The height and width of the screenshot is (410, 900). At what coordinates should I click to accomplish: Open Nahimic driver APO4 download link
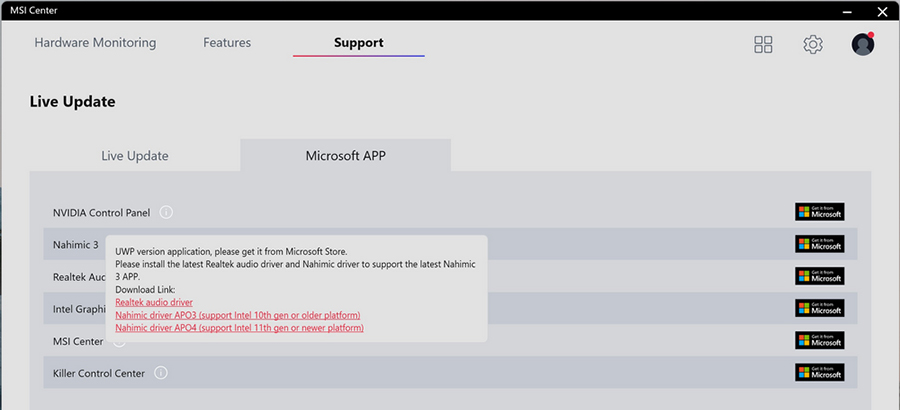click(239, 328)
